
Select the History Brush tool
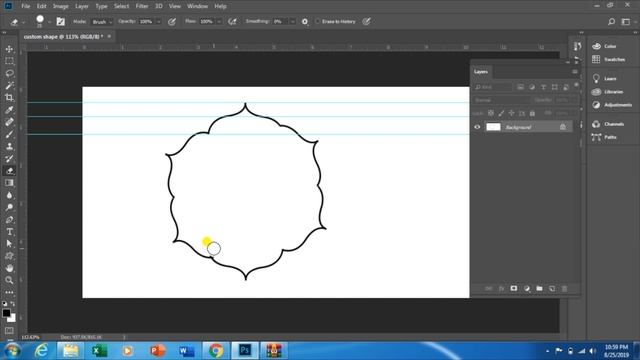tap(9, 159)
